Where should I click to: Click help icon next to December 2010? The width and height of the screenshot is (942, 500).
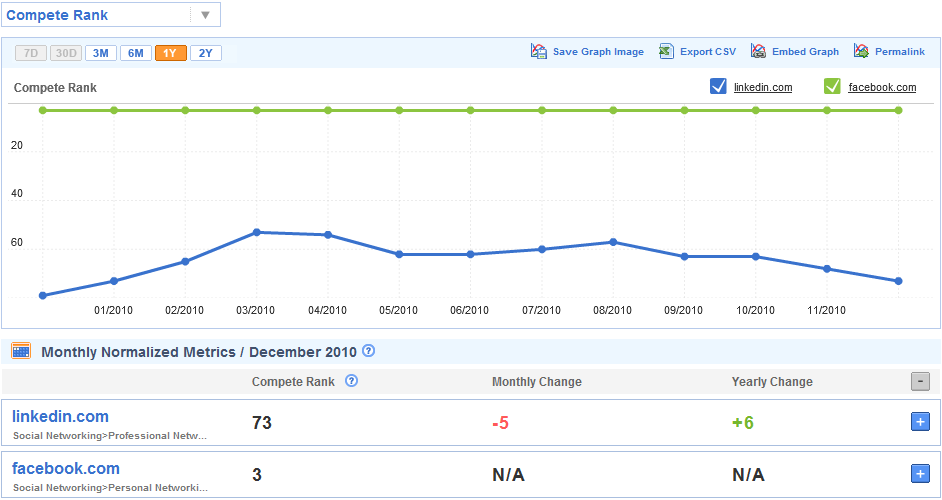click(369, 350)
